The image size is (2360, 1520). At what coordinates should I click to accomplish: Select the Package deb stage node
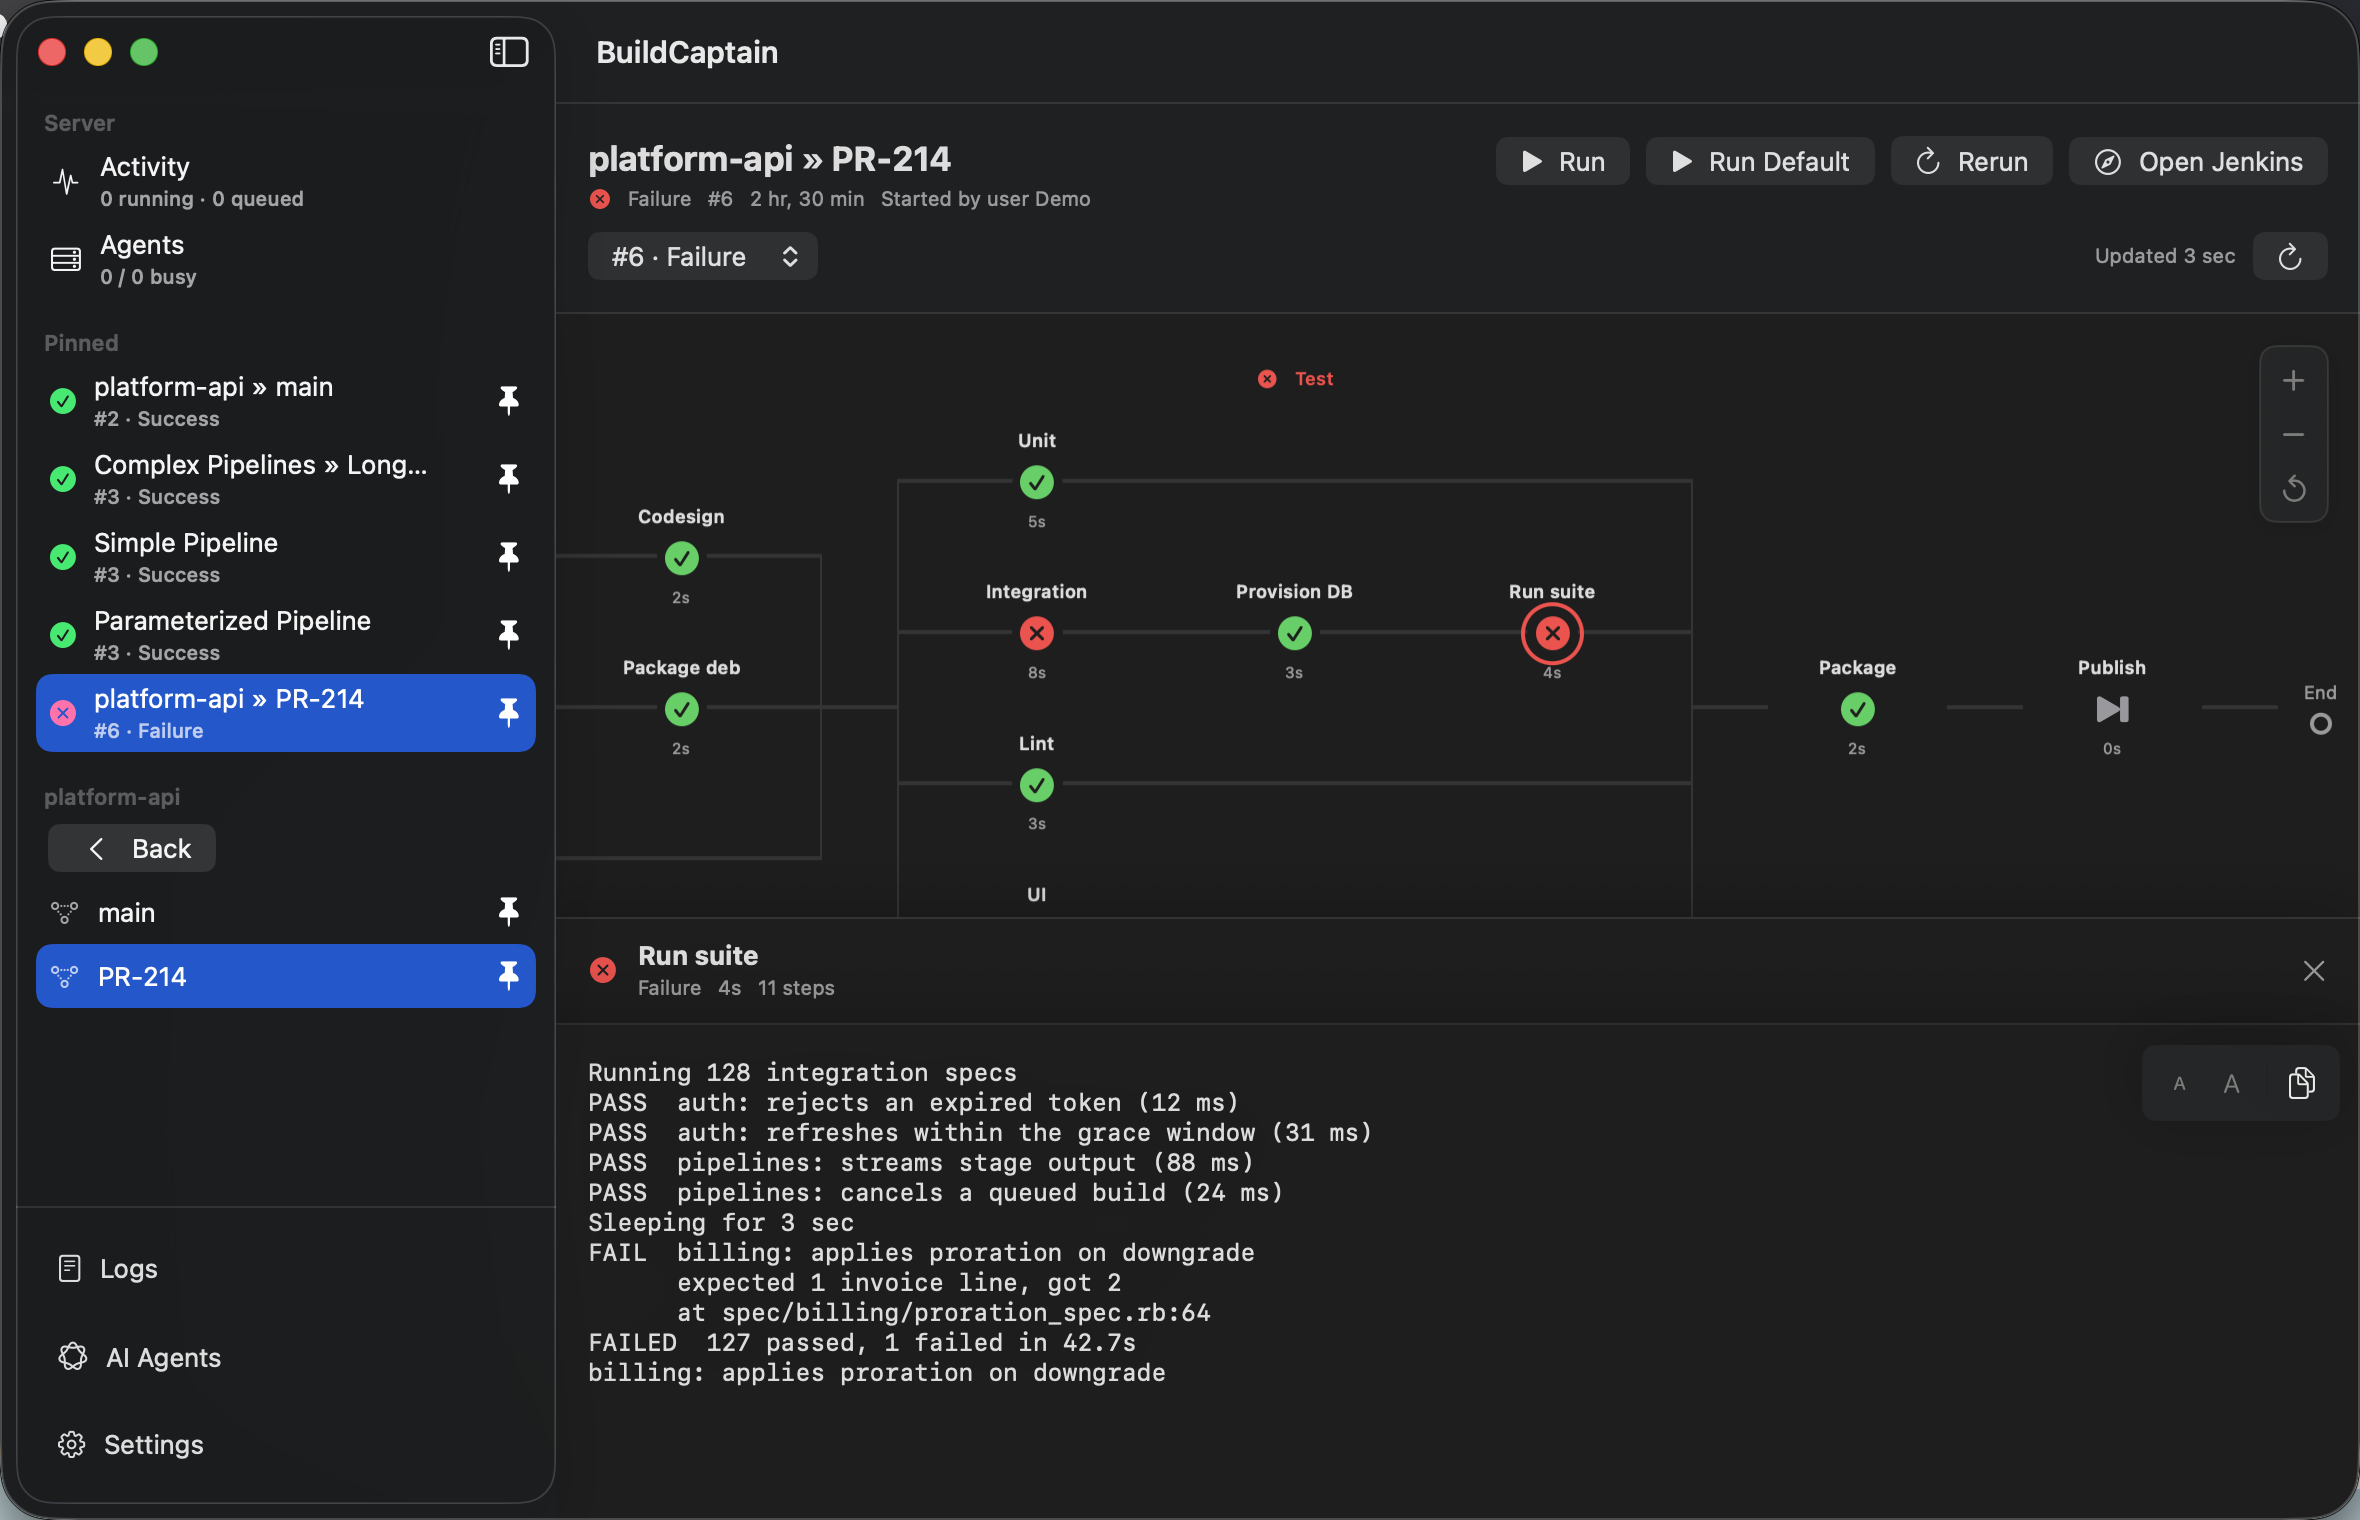(x=682, y=709)
